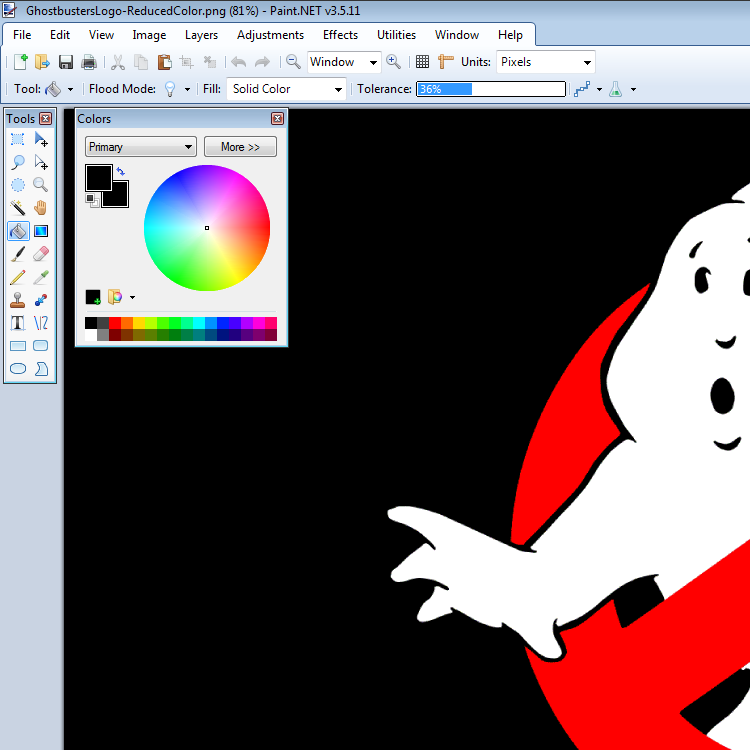Select the Rounded Rectangle tool
This screenshot has width=750, height=750.
(41, 346)
